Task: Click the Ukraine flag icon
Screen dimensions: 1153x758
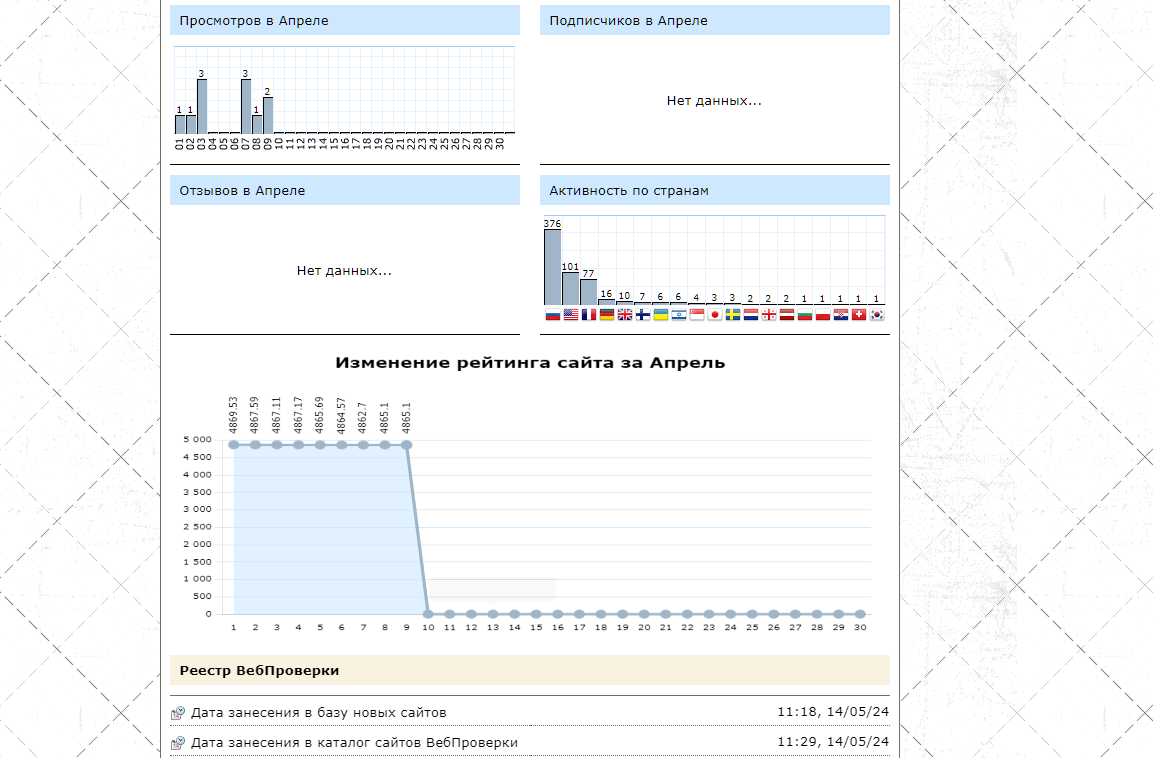Action: tap(661, 315)
